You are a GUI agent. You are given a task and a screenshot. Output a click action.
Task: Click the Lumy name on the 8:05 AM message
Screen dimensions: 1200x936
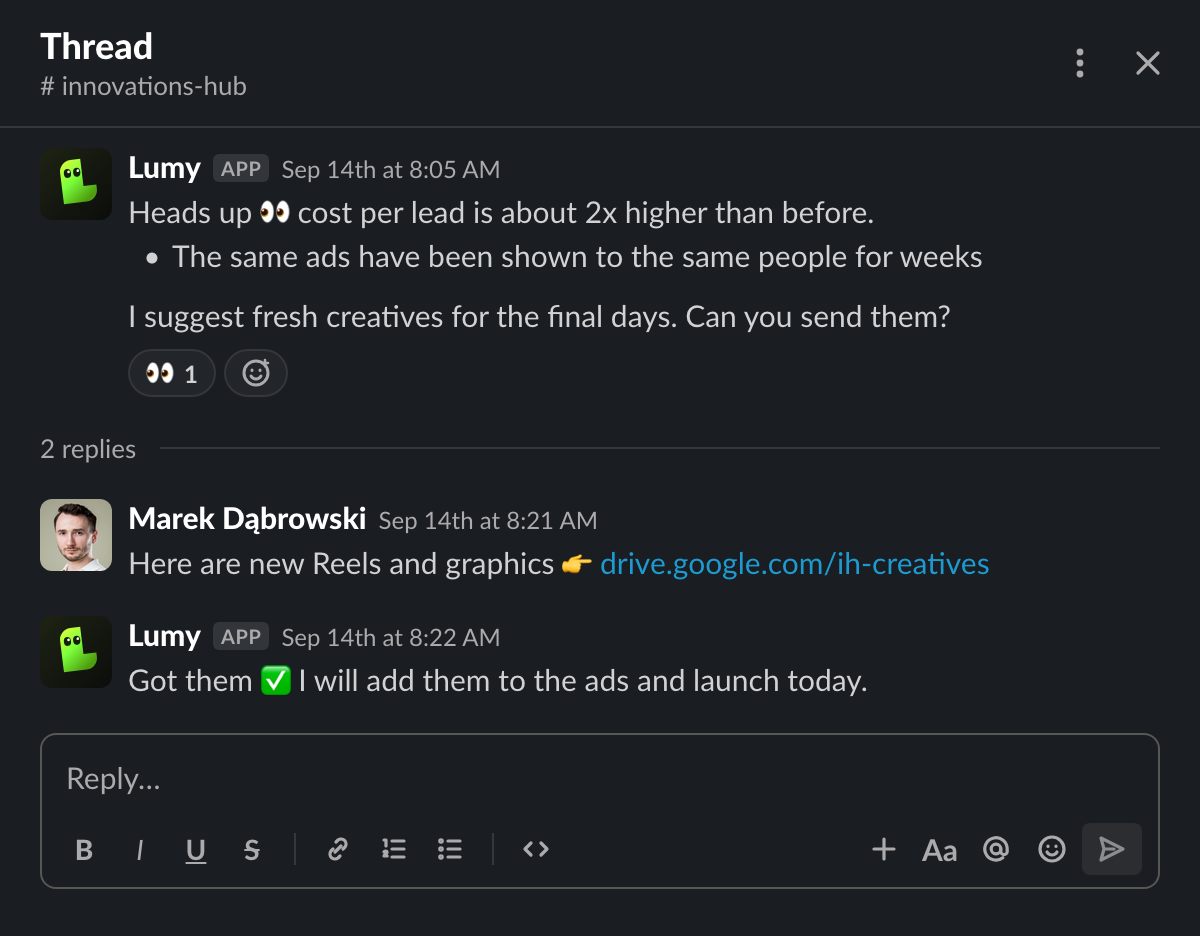click(x=165, y=168)
